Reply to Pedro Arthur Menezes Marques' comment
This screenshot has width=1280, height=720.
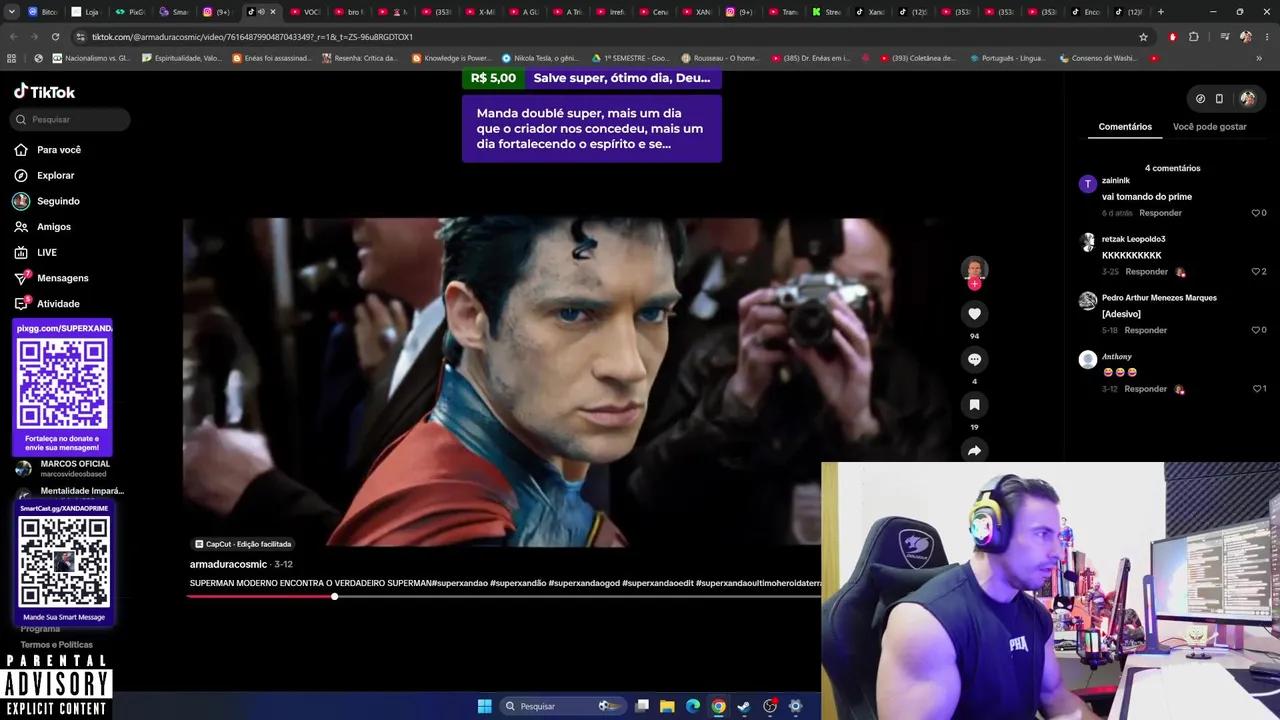pyautogui.click(x=1146, y=330)
